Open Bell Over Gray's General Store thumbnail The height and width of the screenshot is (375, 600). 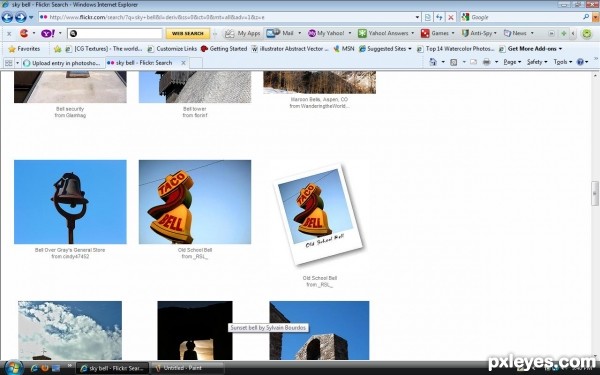[x=70, y=202]
